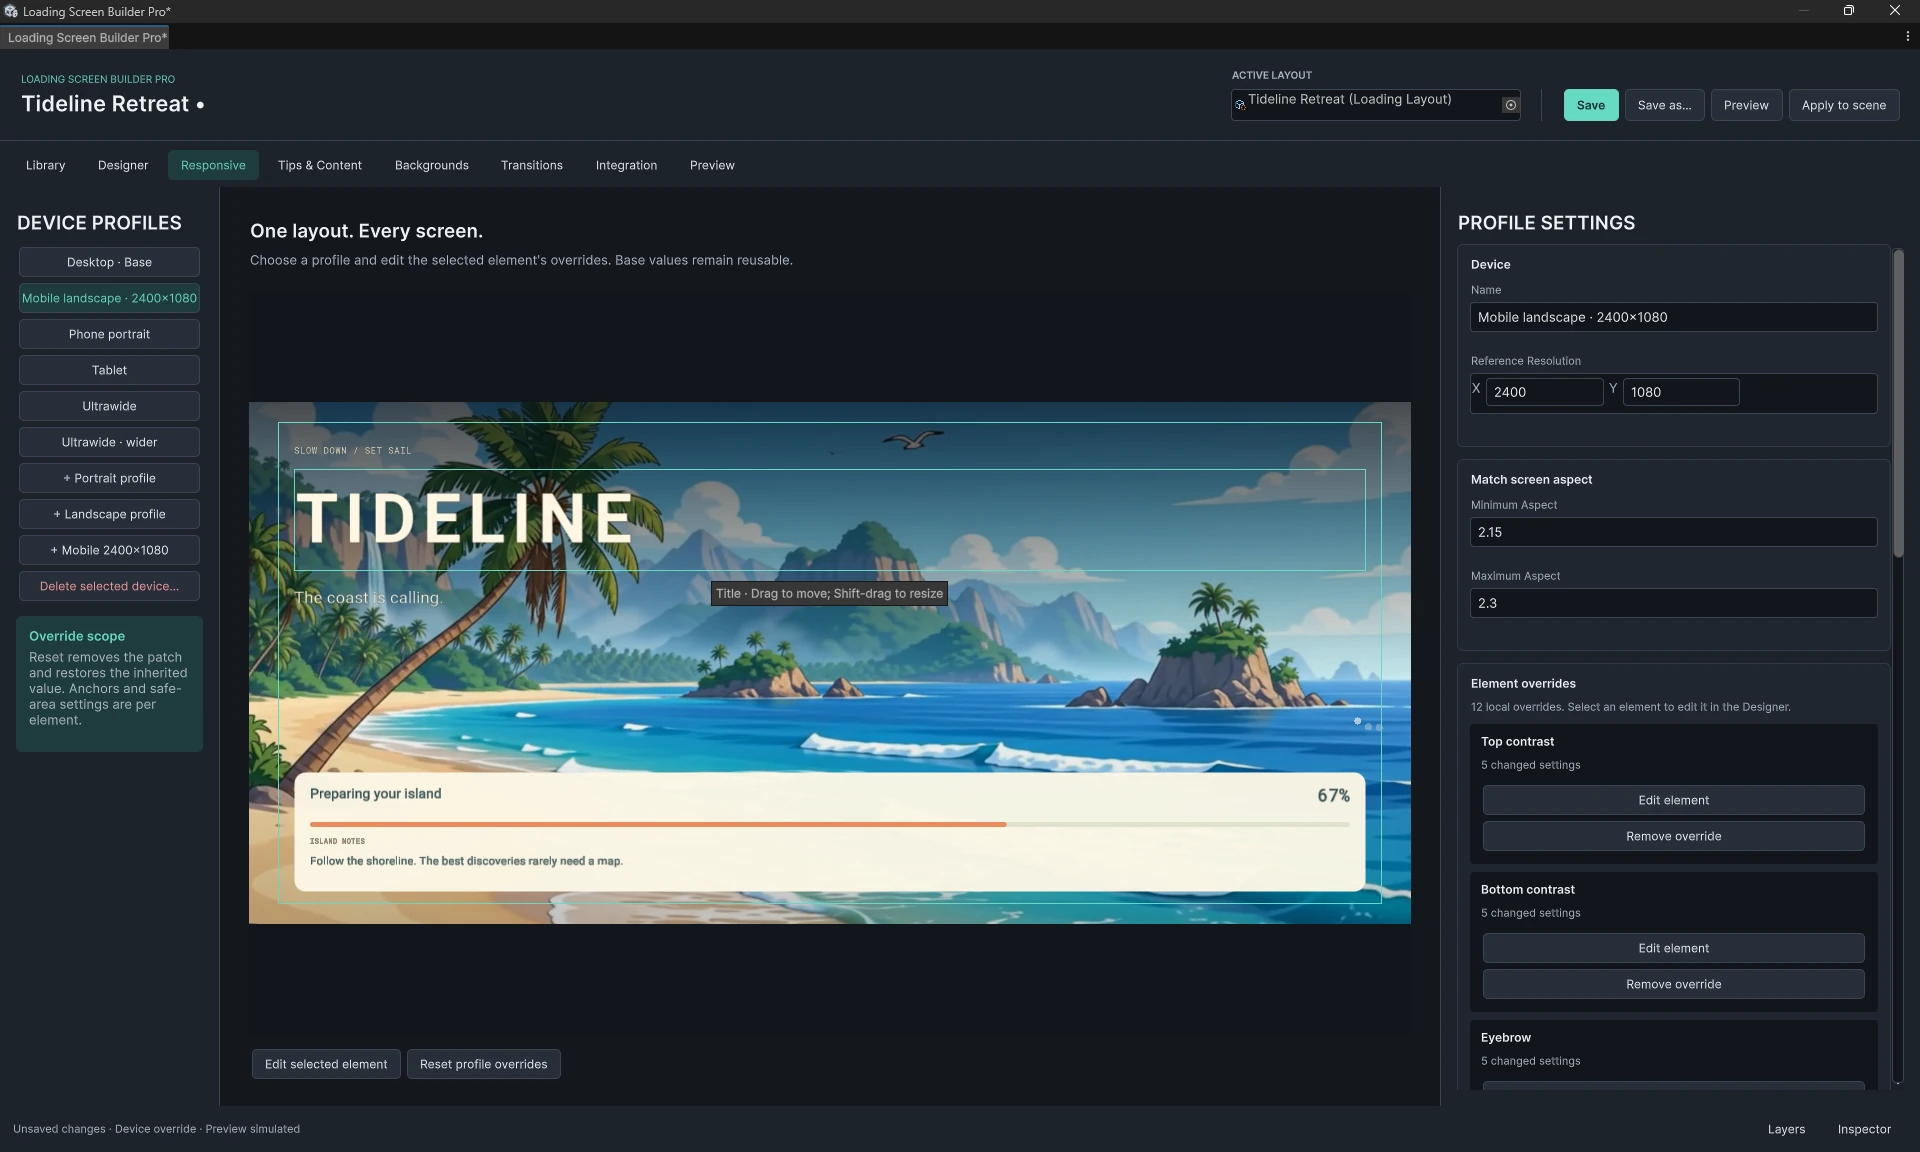Add a new Landscape profile
Viewport: 1920px width, 1152px height.
[109, 514]
